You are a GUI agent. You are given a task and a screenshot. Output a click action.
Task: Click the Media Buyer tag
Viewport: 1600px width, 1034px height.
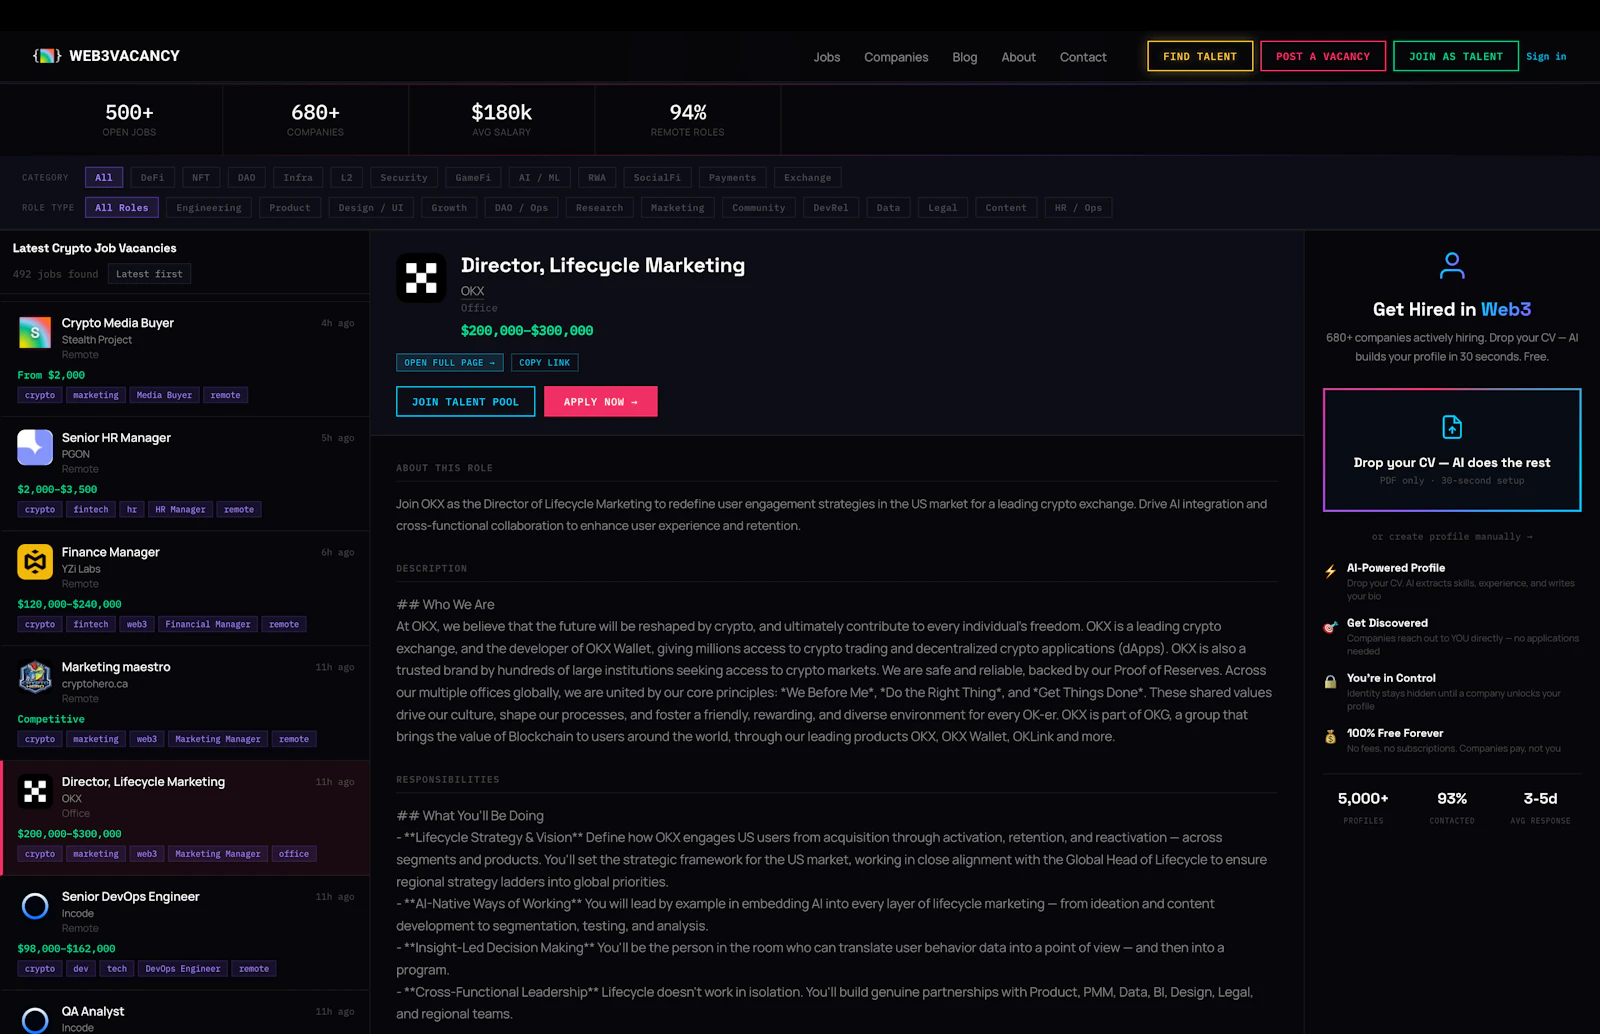(165, 395)
